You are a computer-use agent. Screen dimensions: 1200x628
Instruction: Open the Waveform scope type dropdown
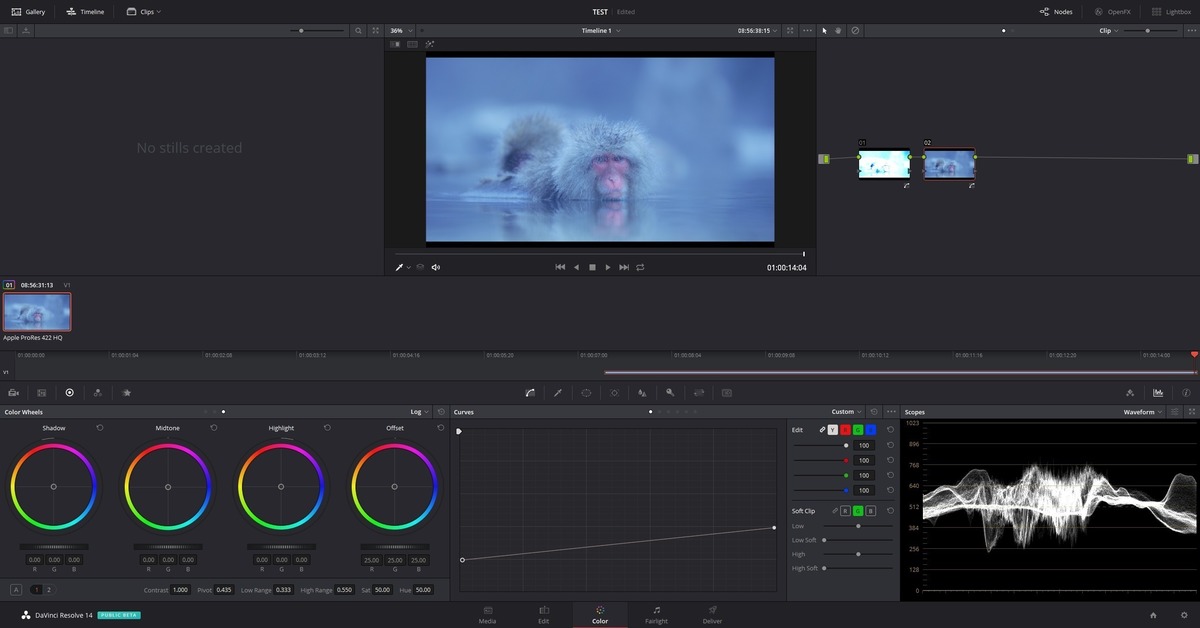tap(1143, 412)
